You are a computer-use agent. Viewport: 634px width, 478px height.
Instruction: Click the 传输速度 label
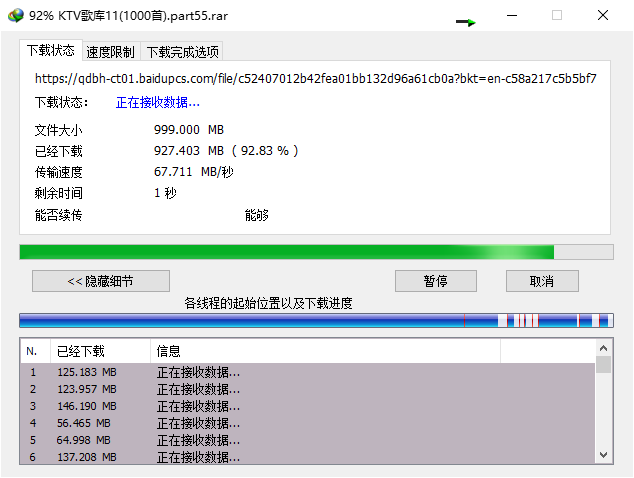(59, 172)
